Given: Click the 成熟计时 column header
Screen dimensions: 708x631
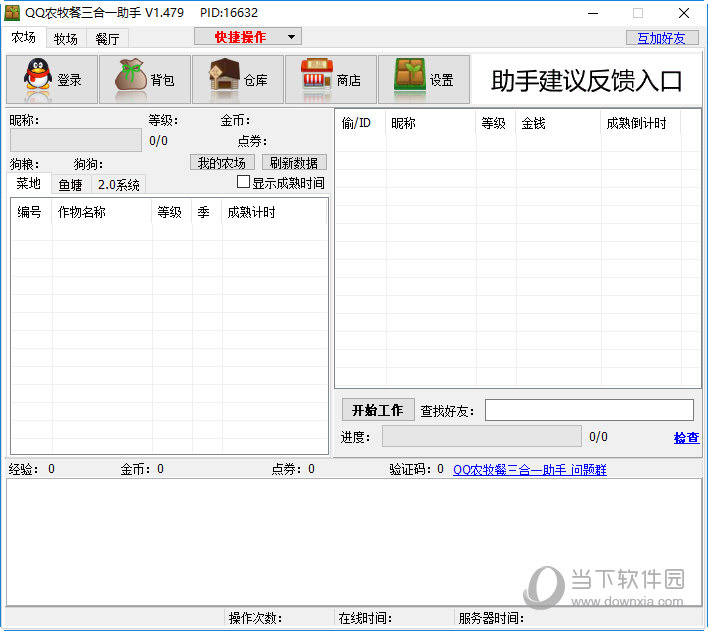Looking at the screenshot, I should (274, 212).
